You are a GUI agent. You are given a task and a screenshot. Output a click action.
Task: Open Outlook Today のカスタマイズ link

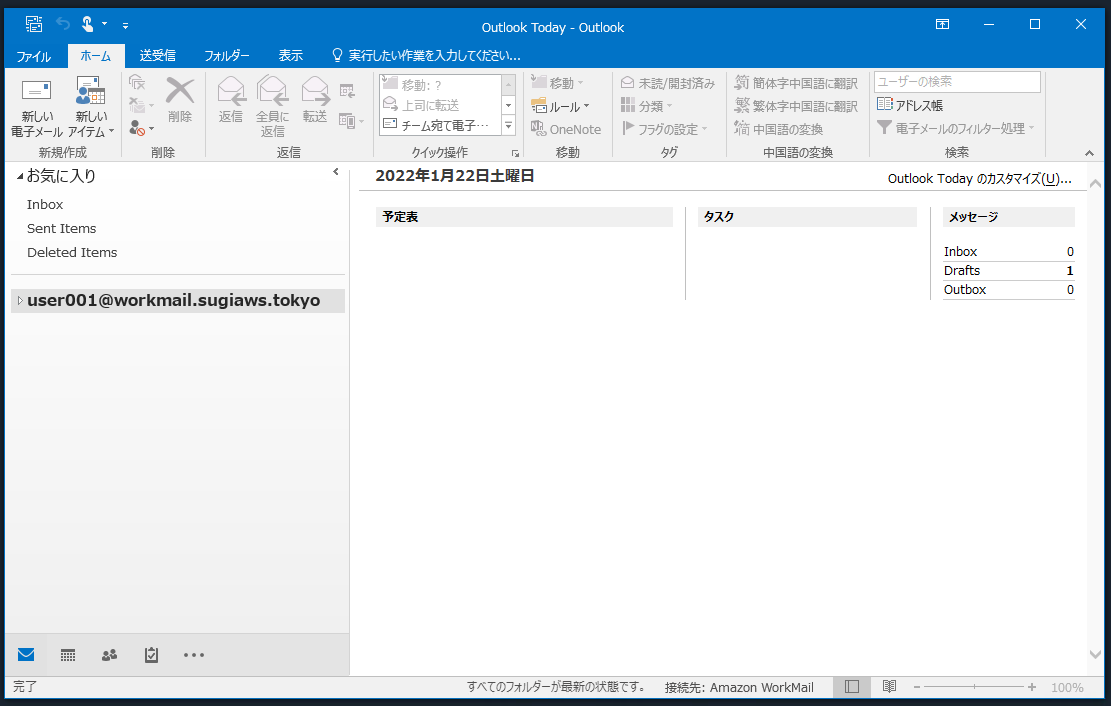979,179
